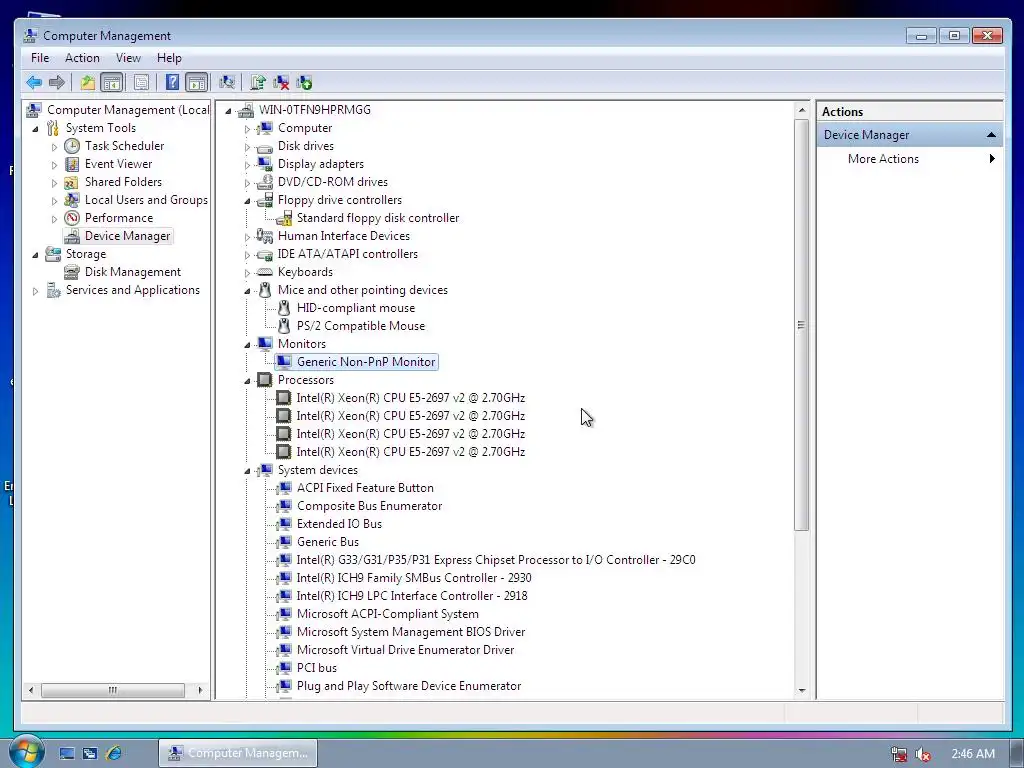Open the Action menu
Image resolution: width=1024 pixels, height=768 pixels.
point(82,58)
